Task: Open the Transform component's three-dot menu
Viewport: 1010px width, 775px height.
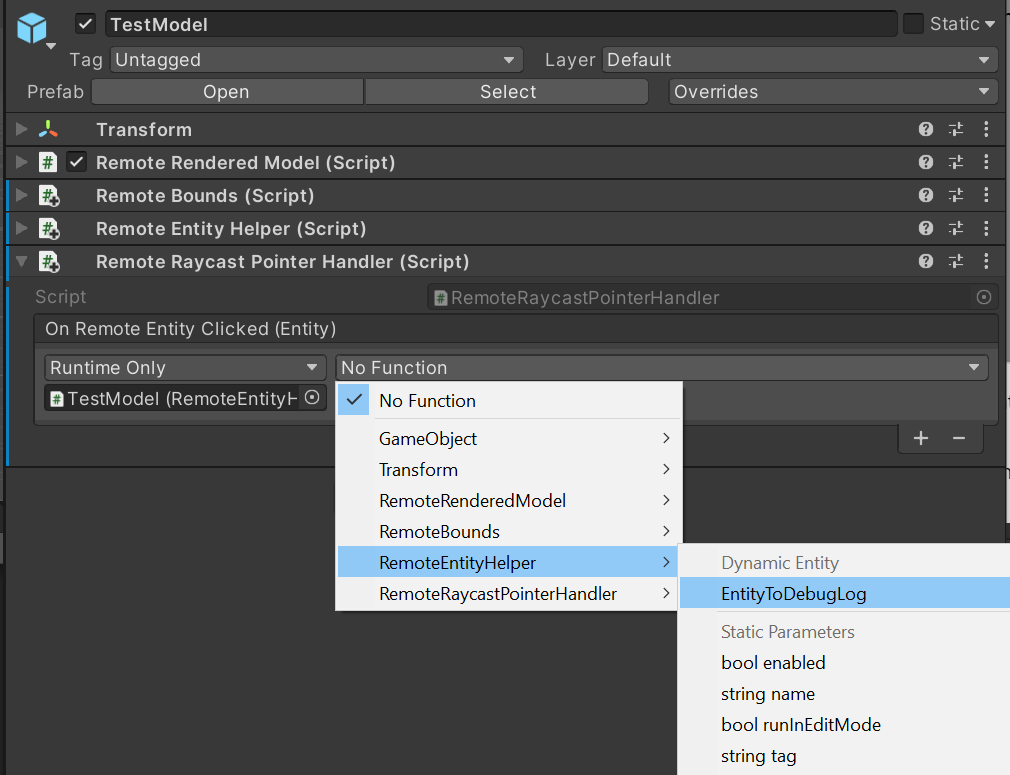Action: [986, 129]
